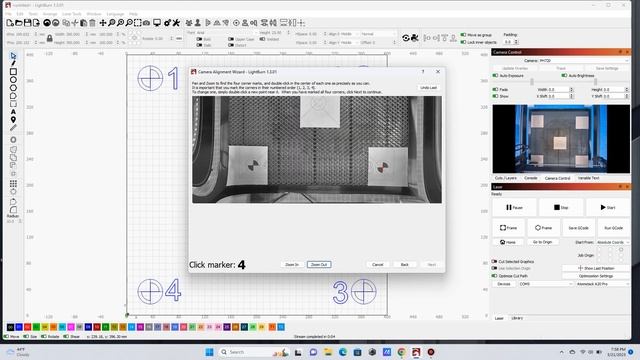Open the Preview monitor icon

pyautogui.click(x=157, y=23)
